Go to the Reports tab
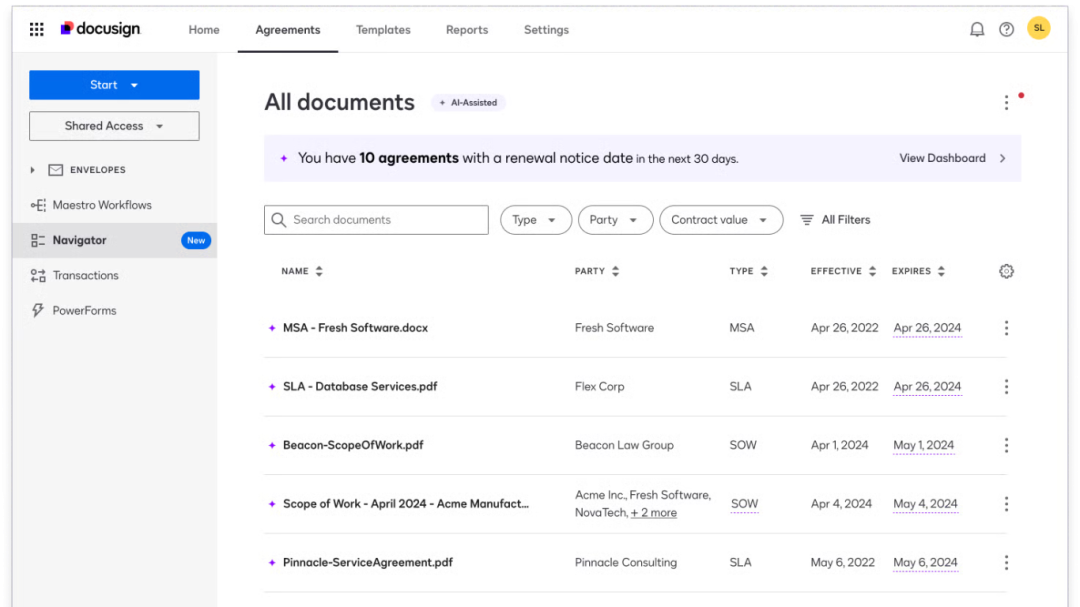Screen dimensions: 1080x607 point(467,30)
